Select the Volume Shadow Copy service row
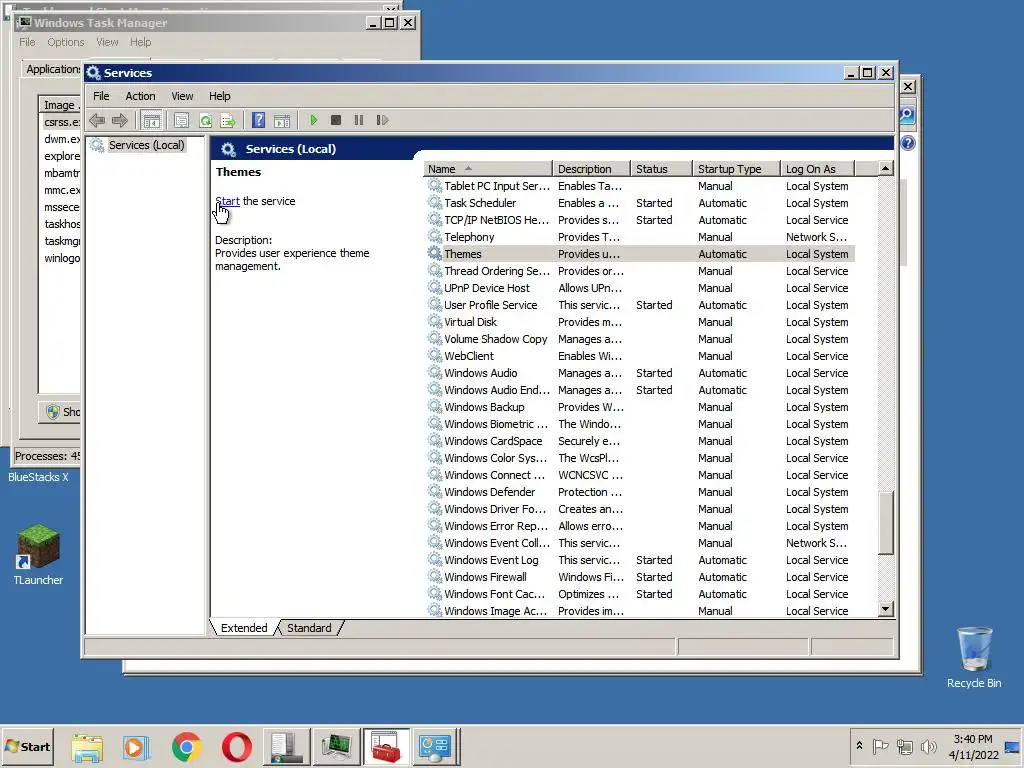1024x768 pixels. coord(640,339)
